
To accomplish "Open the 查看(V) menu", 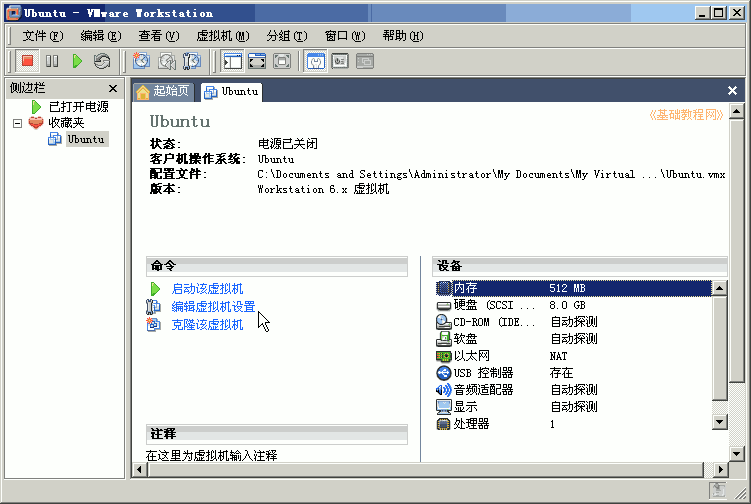I will 159,36.
